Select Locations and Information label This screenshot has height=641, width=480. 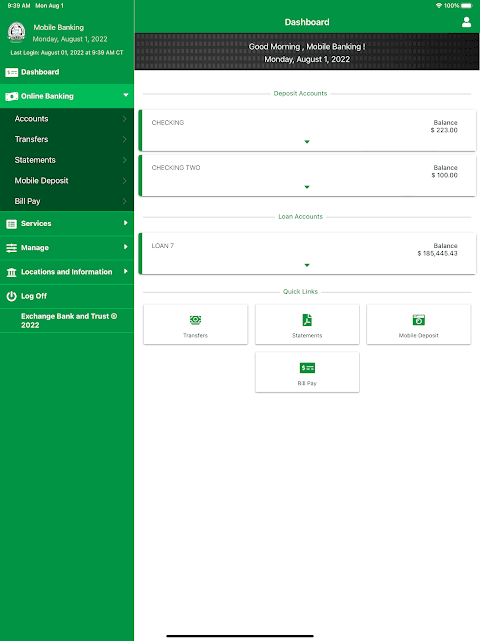click(x=67, y=272)
